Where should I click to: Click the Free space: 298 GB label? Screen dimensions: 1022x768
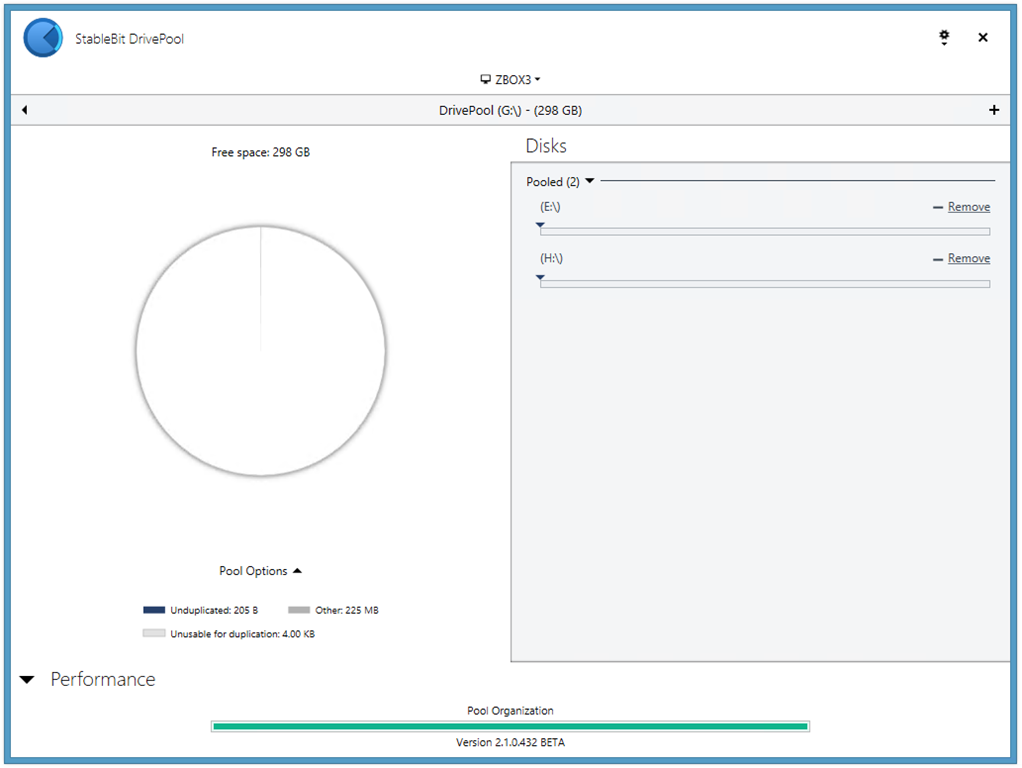coord(261,152)
